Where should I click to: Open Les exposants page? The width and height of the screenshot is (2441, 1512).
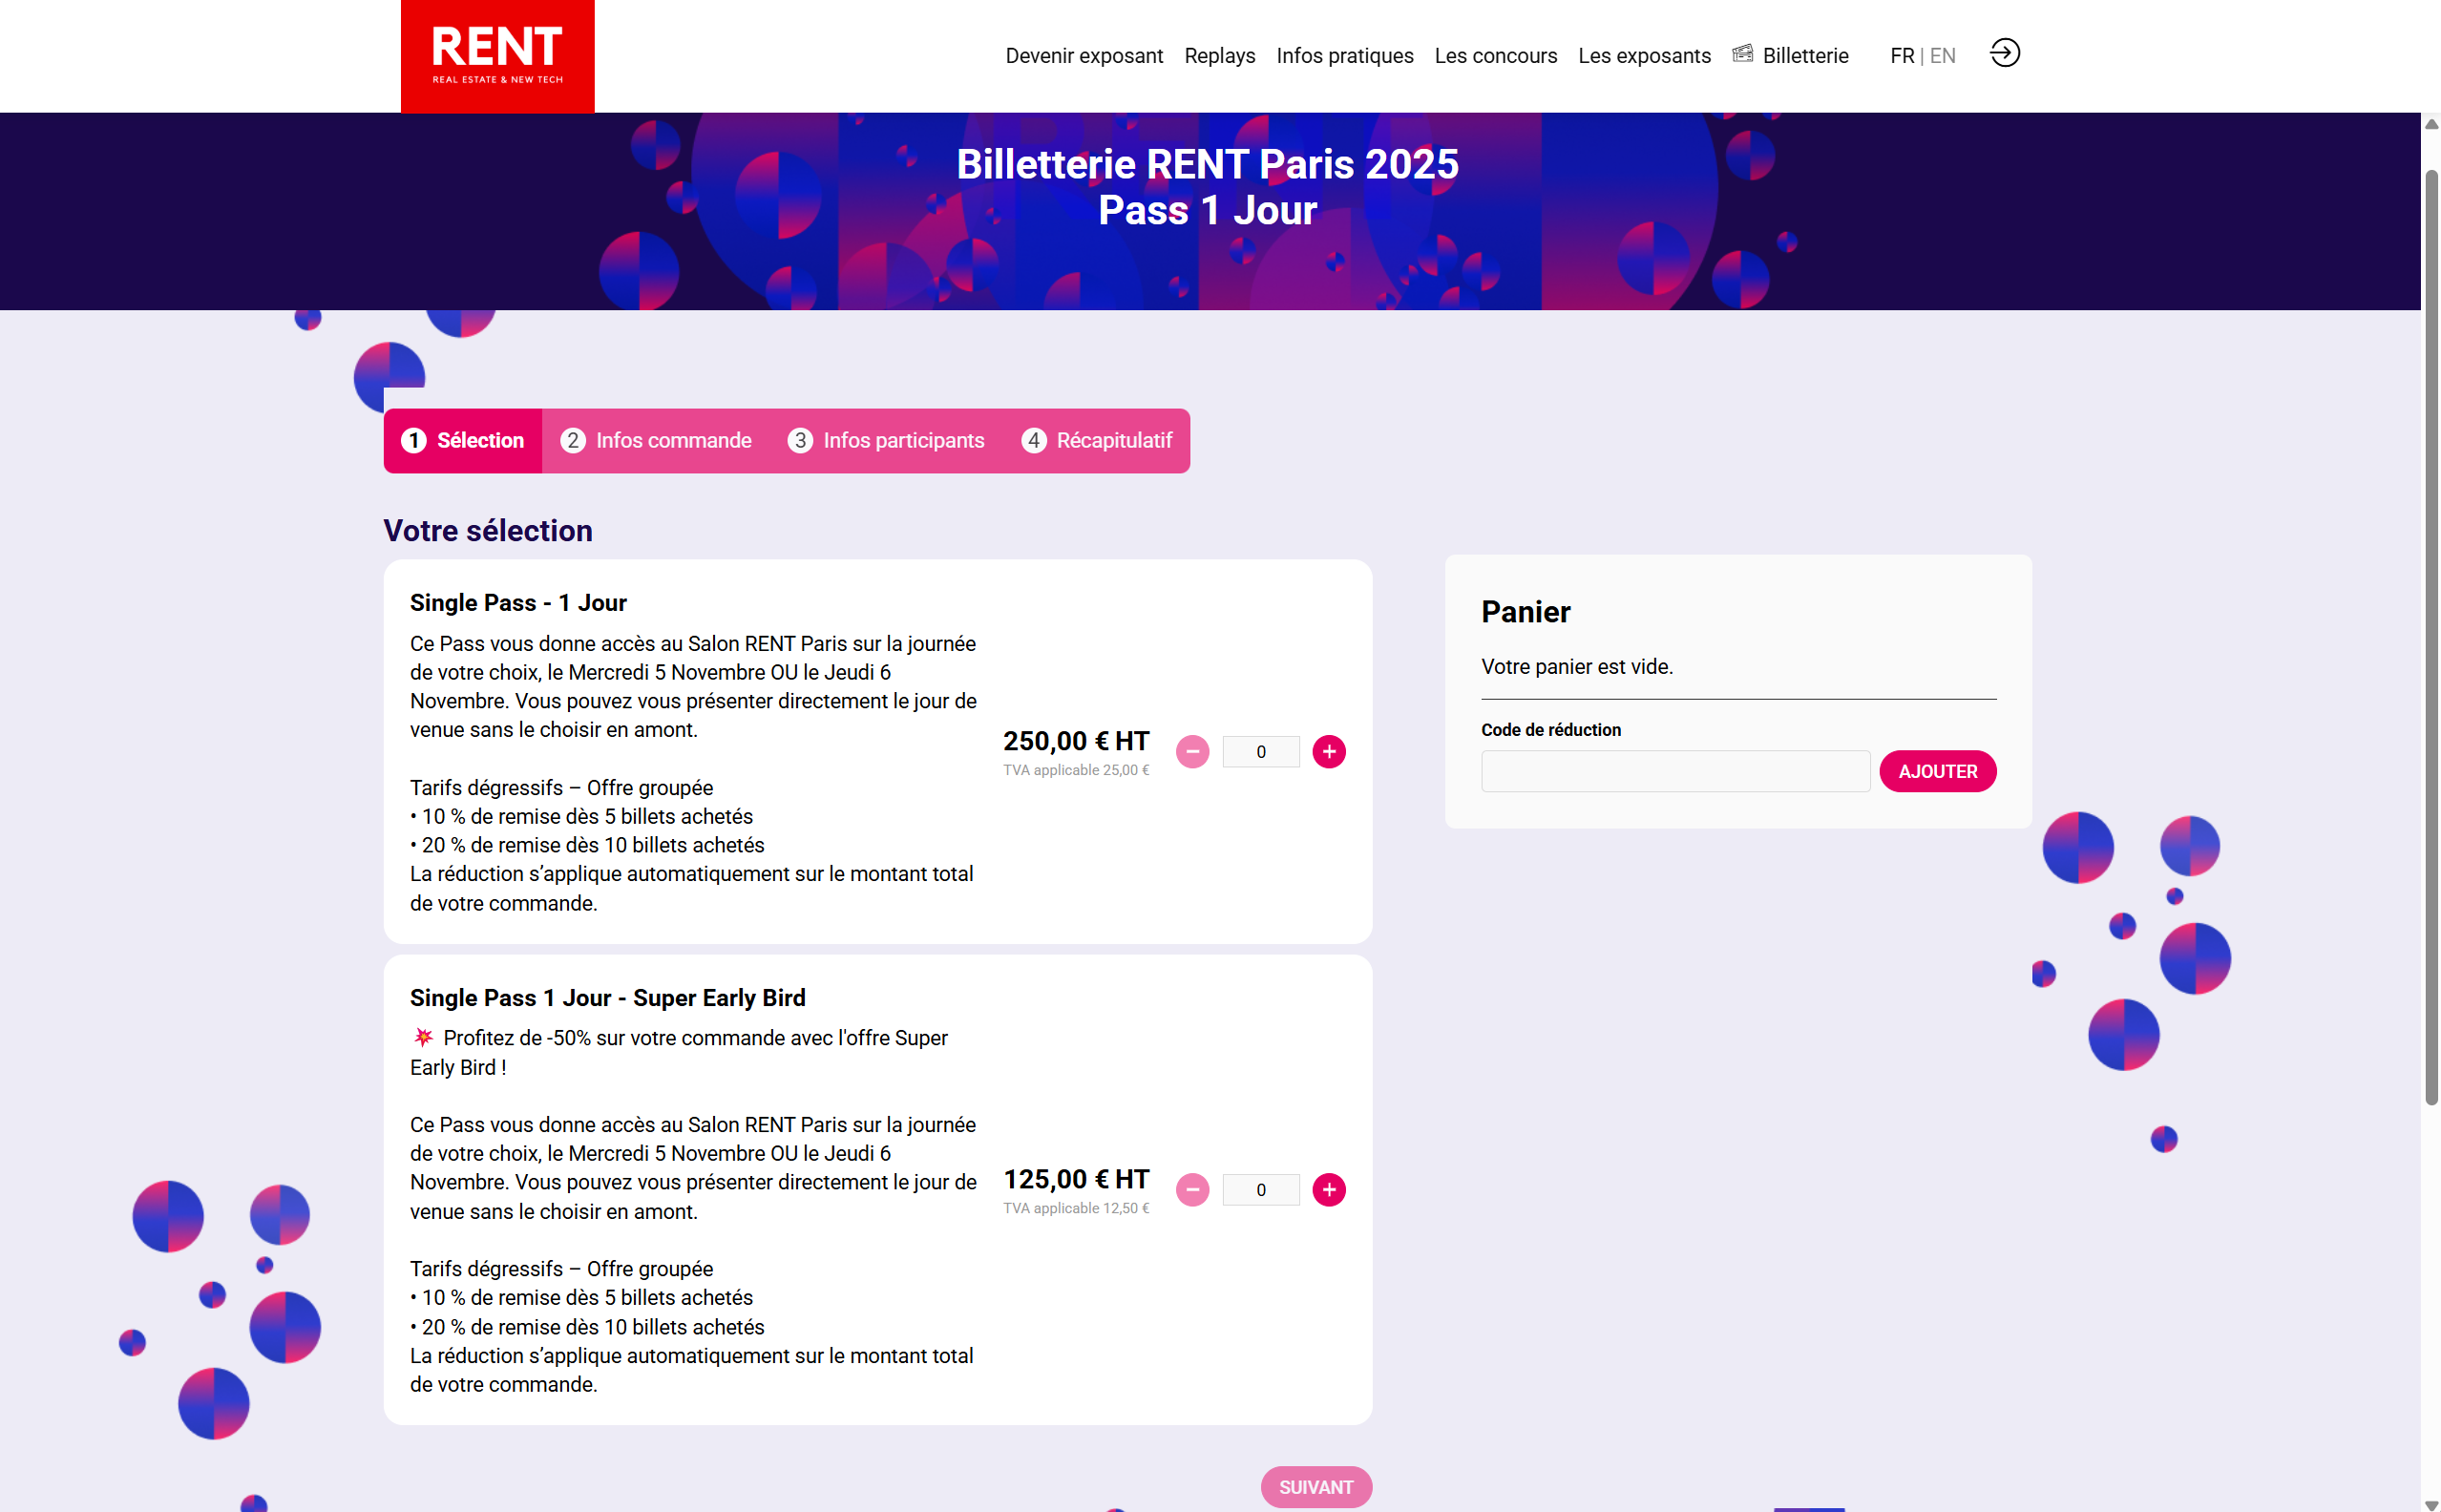(x=1644, y=56)
